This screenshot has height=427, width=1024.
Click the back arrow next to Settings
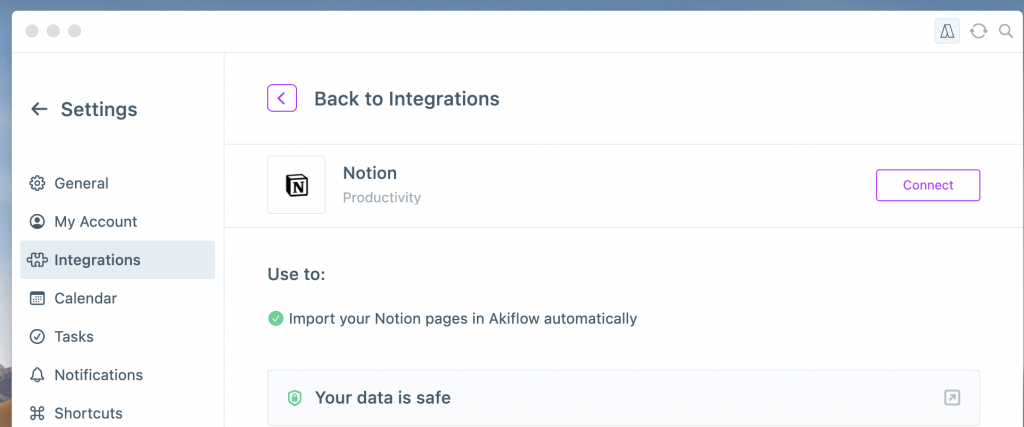[39, 109]
